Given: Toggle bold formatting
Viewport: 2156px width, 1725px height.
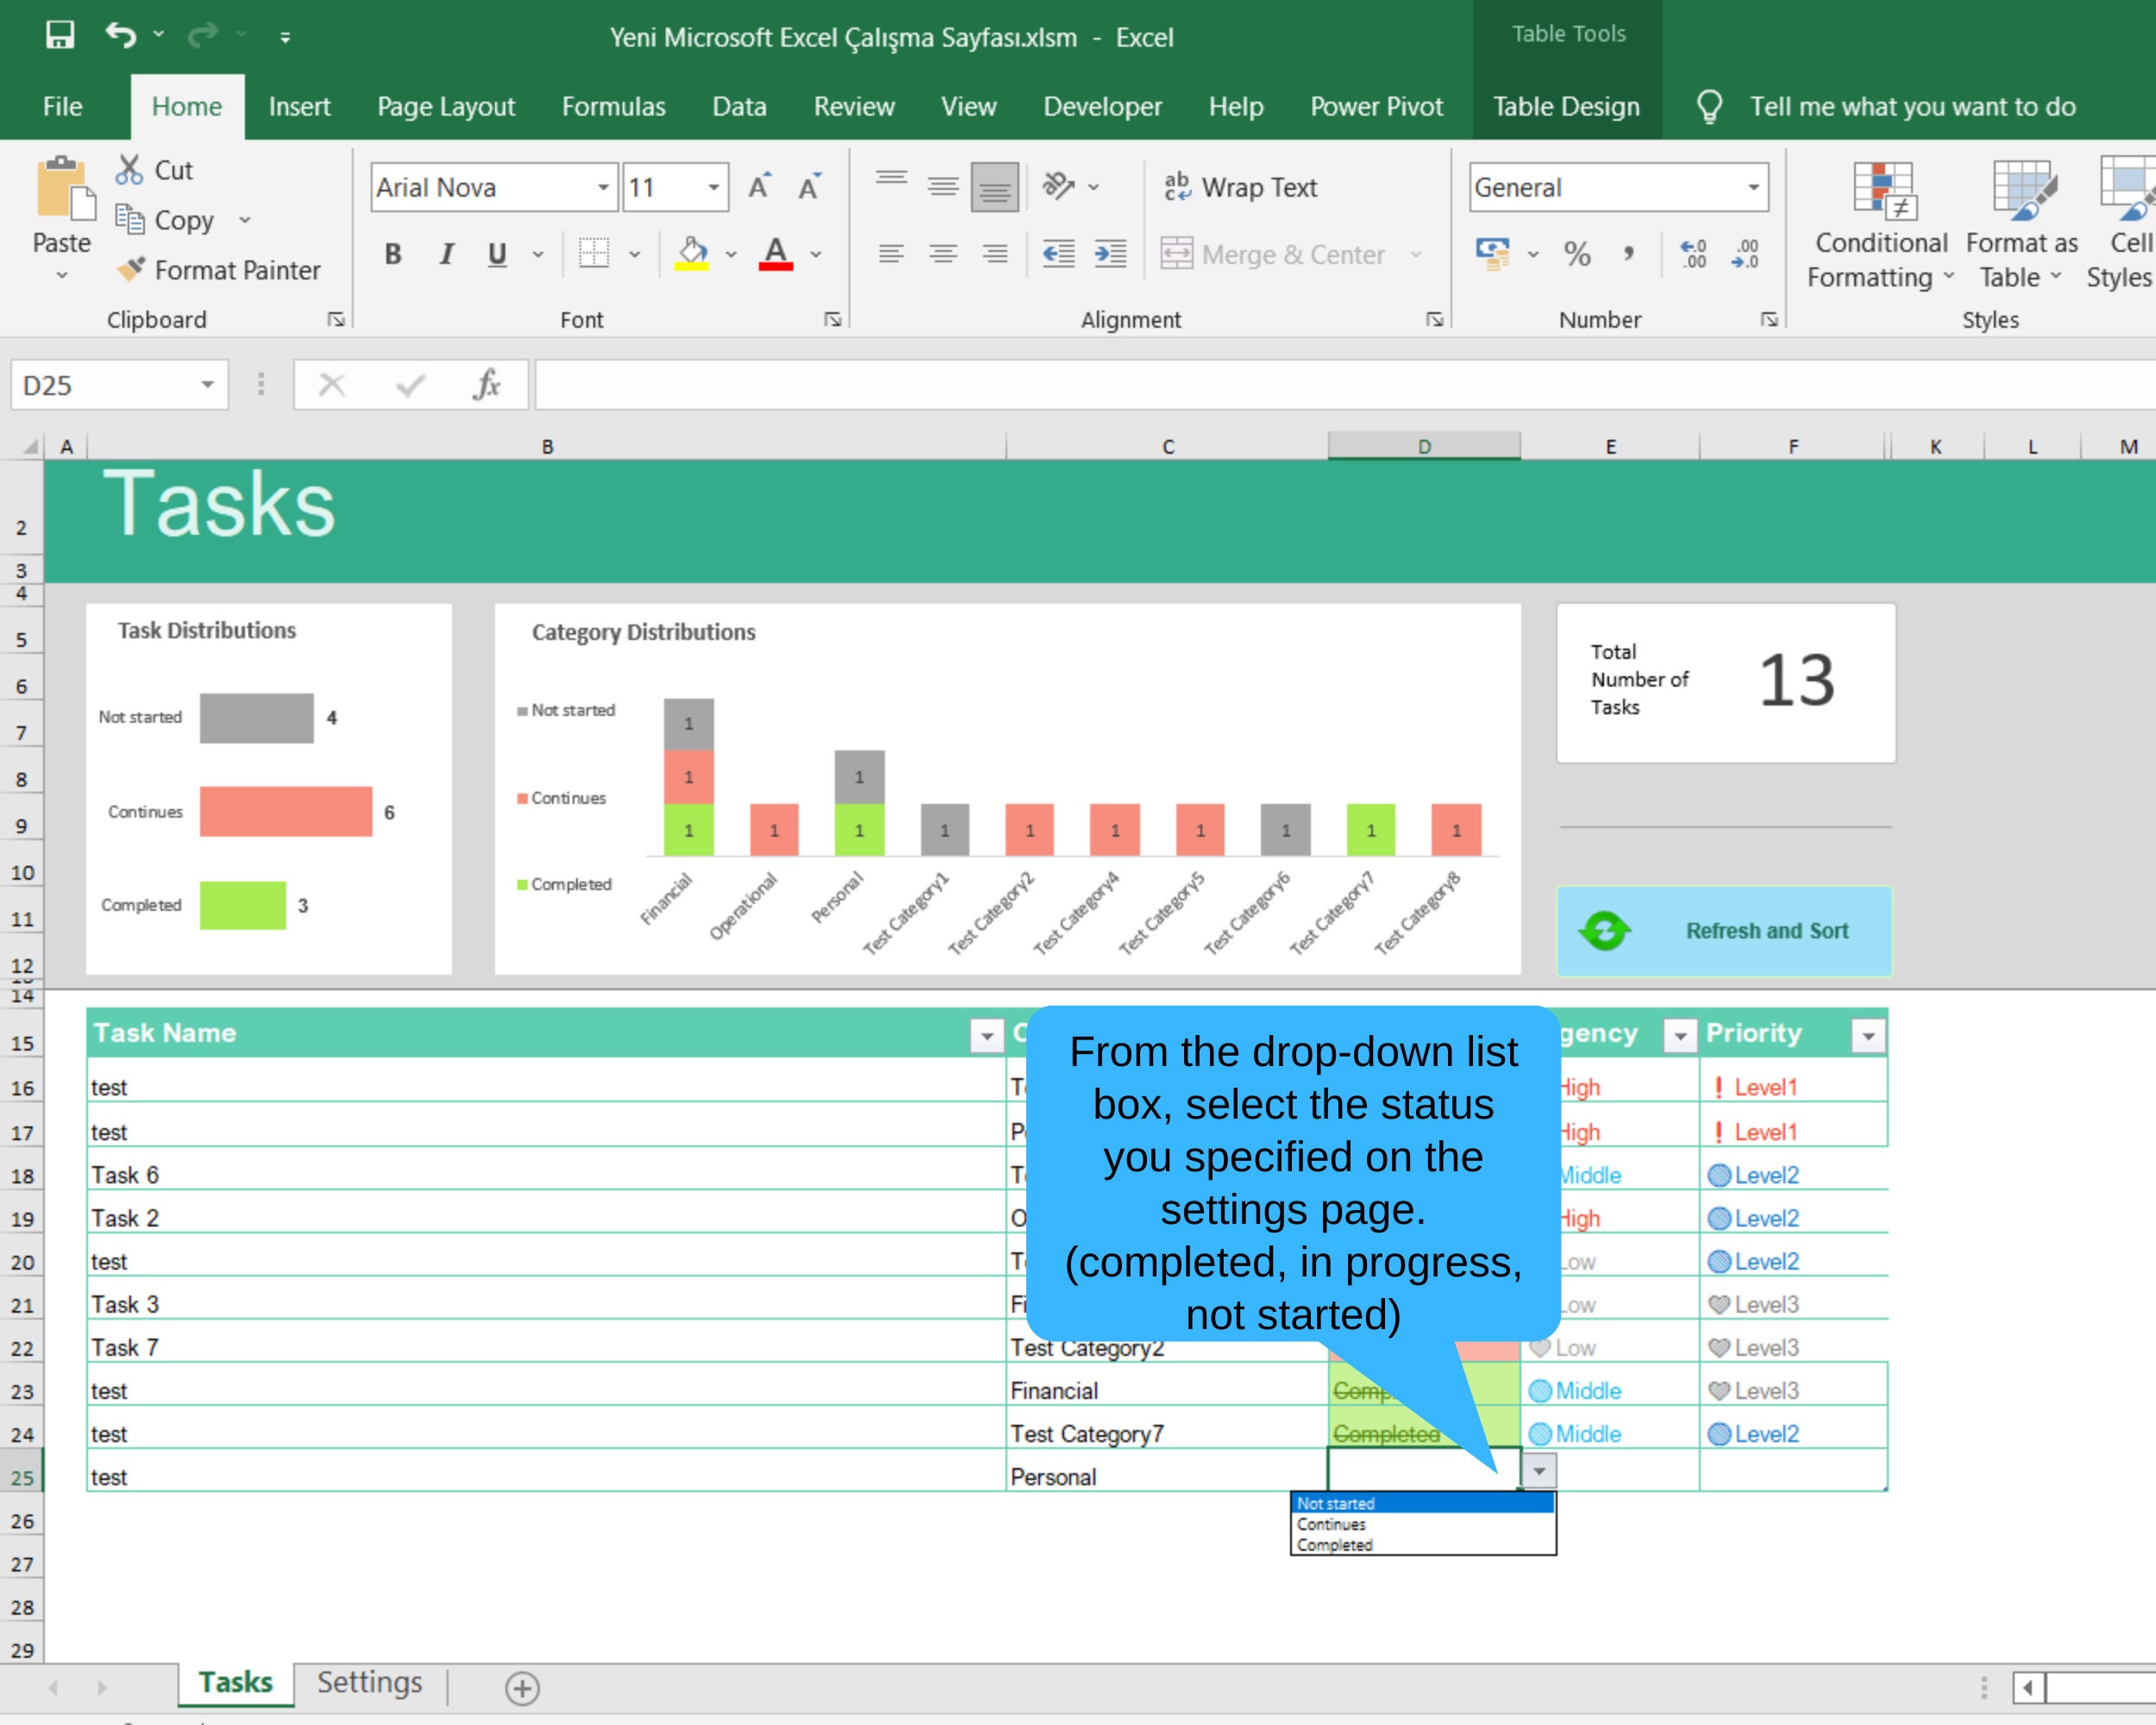Looking at the screenshot, I should (x=392, y=254).
